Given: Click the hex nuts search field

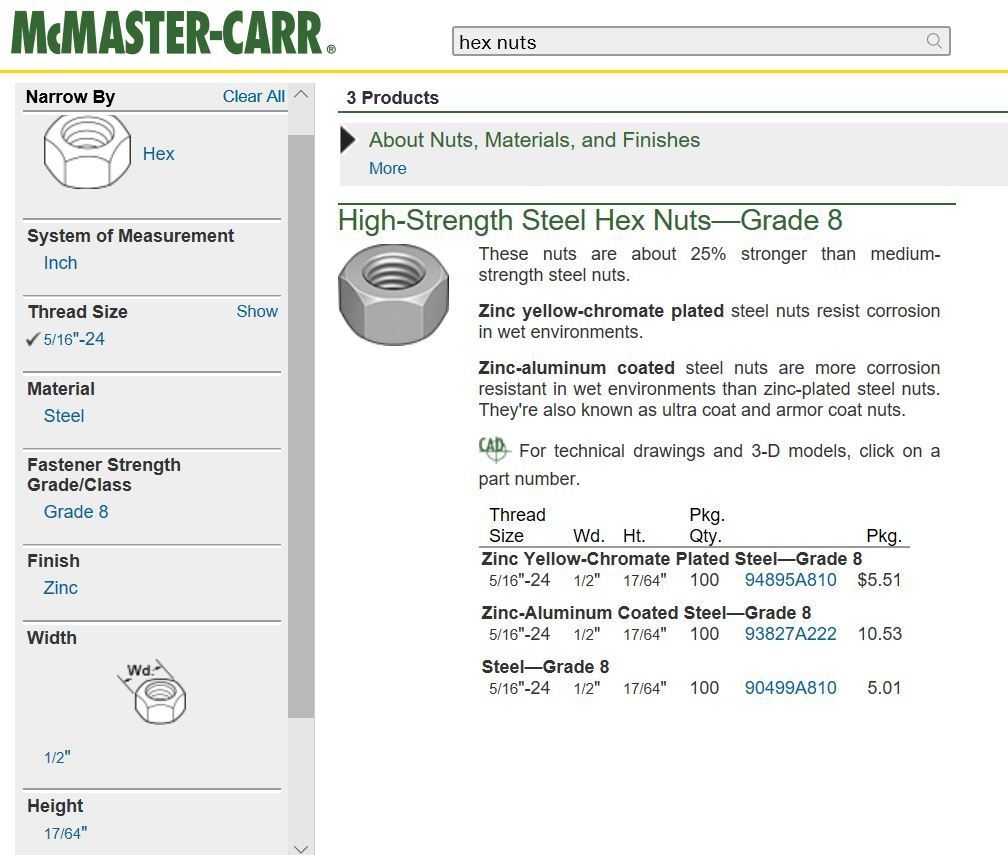Looking at the screenshot, I should pos(688,42).
